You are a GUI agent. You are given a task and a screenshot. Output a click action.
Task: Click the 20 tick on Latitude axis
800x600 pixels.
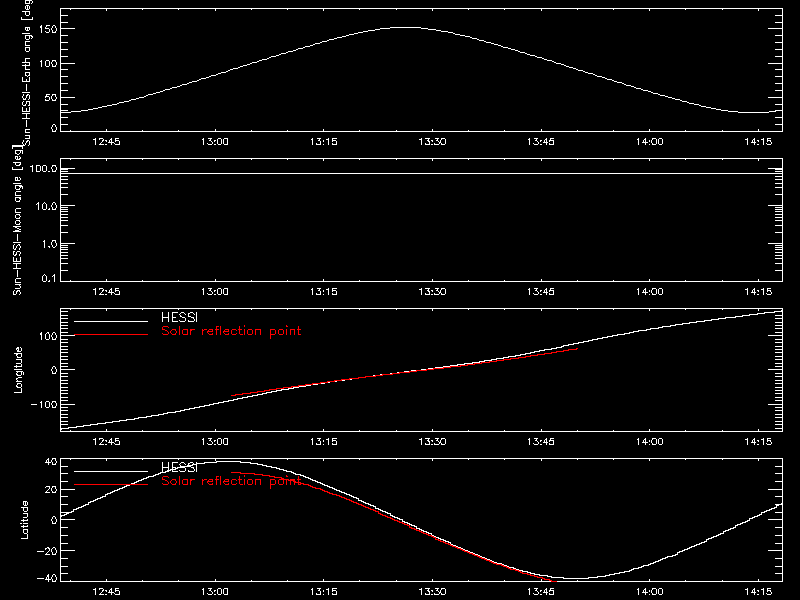click(51, 490)
